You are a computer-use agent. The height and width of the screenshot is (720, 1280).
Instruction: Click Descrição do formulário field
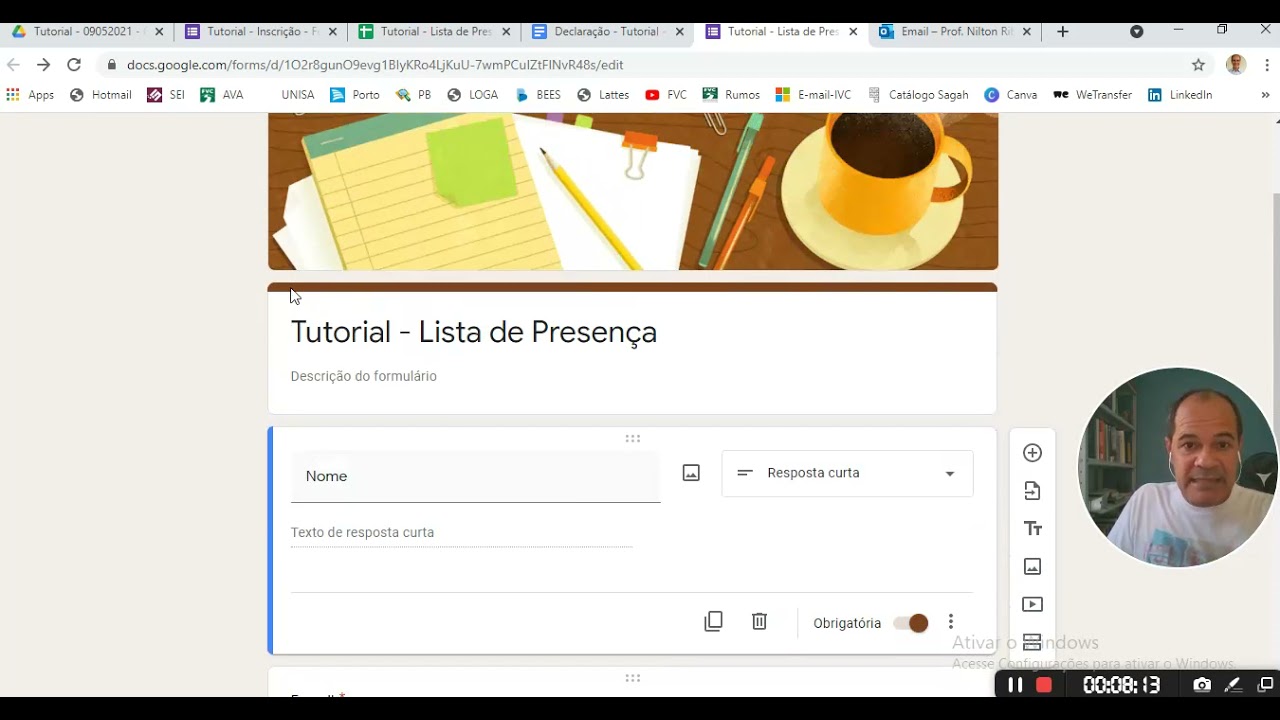363,376
